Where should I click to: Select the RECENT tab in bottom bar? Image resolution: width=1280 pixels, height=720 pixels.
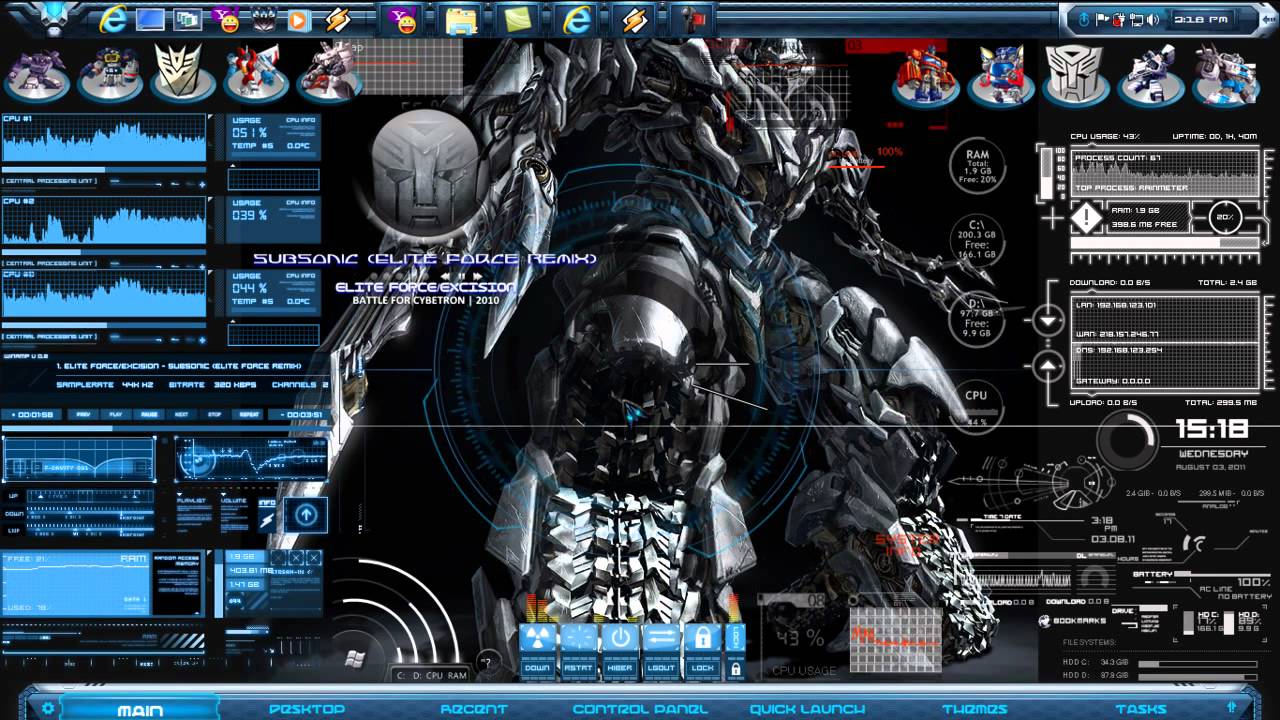(475, 709)
